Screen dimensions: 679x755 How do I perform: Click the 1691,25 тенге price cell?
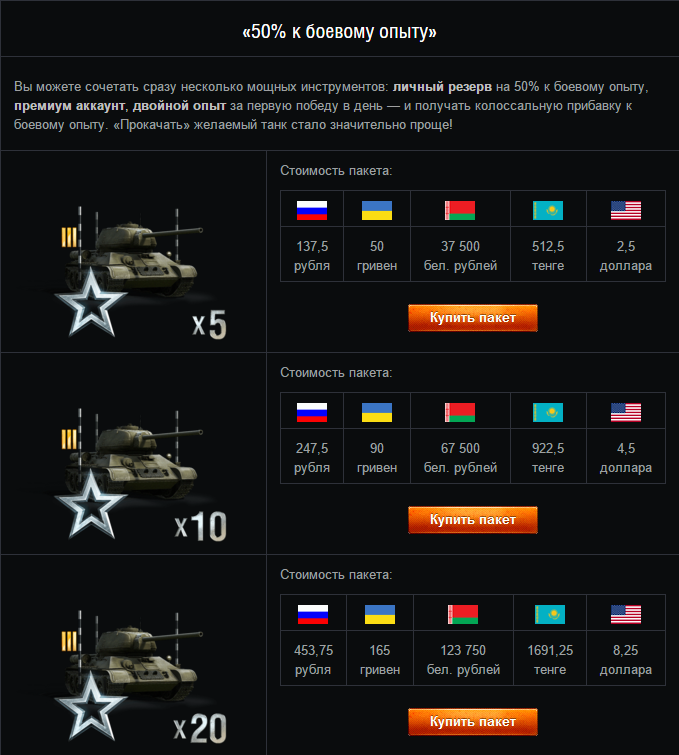coord(550,660)
